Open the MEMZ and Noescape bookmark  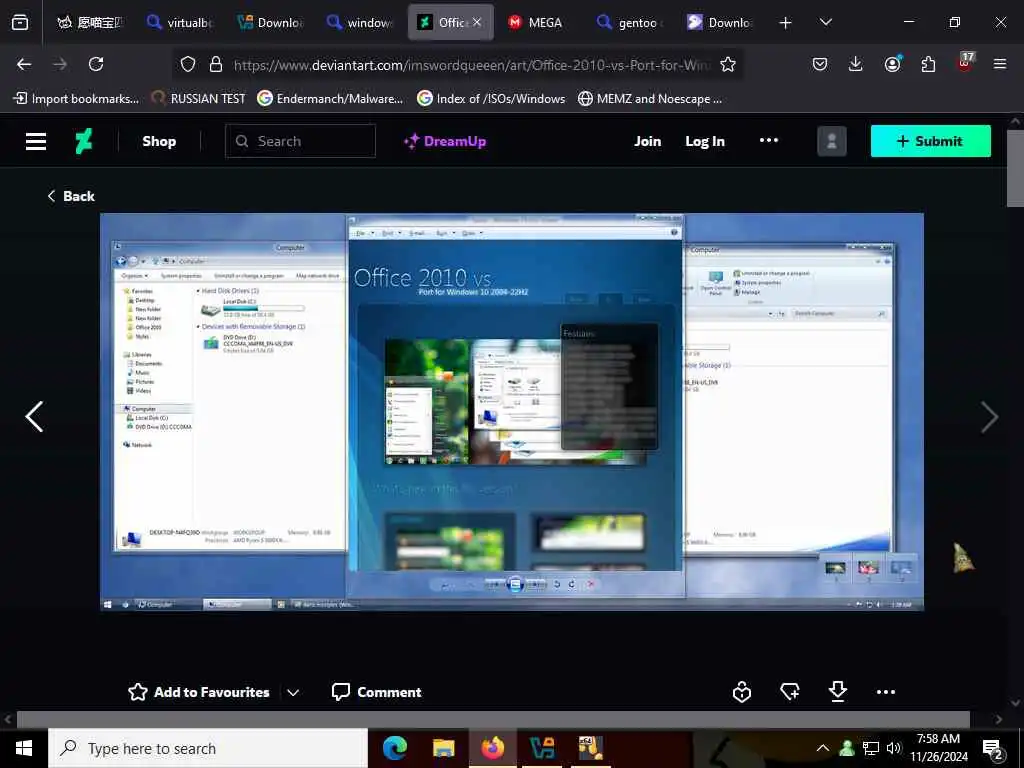[650, 99]
